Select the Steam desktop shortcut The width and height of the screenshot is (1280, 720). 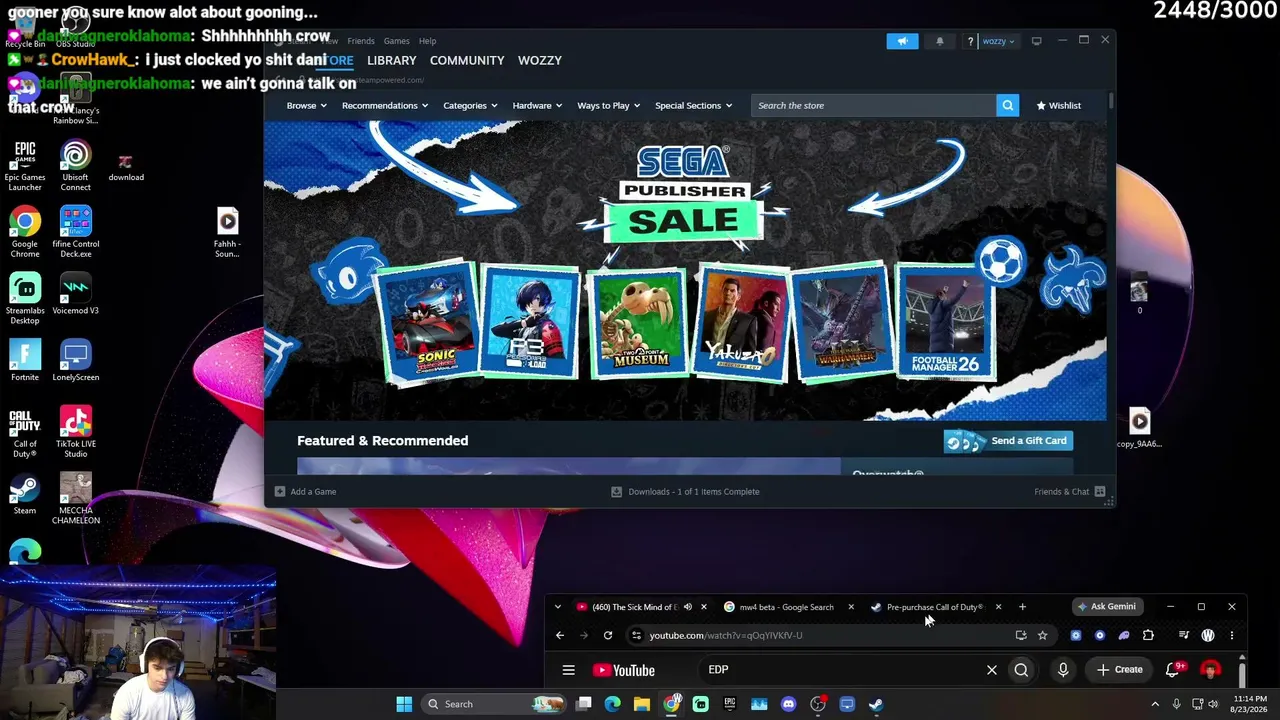click(x=25, y=495)
